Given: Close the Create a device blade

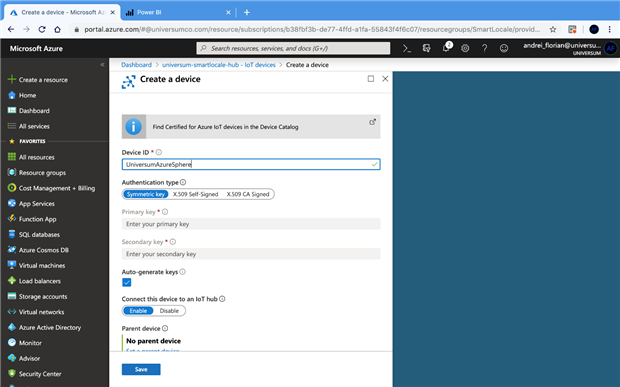Looking at the screenshot, I should 385,79.
